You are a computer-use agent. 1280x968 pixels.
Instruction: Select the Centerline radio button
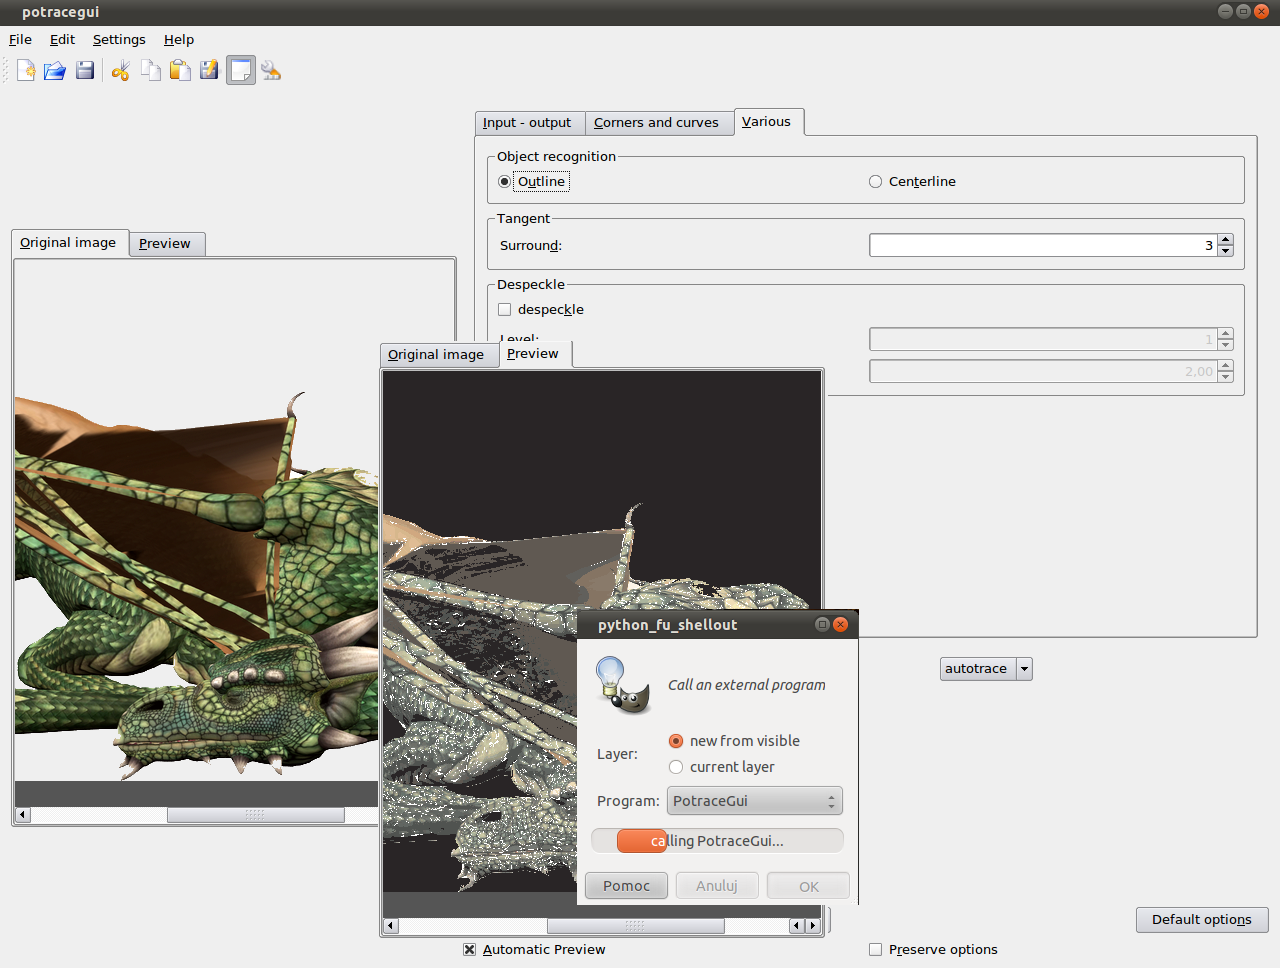[875, 181]
